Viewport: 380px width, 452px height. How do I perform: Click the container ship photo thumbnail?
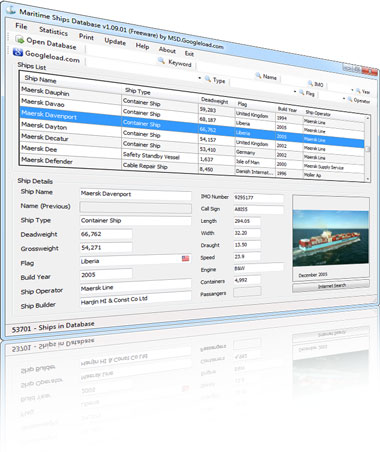pyautogui.click(x=331, y=238)
